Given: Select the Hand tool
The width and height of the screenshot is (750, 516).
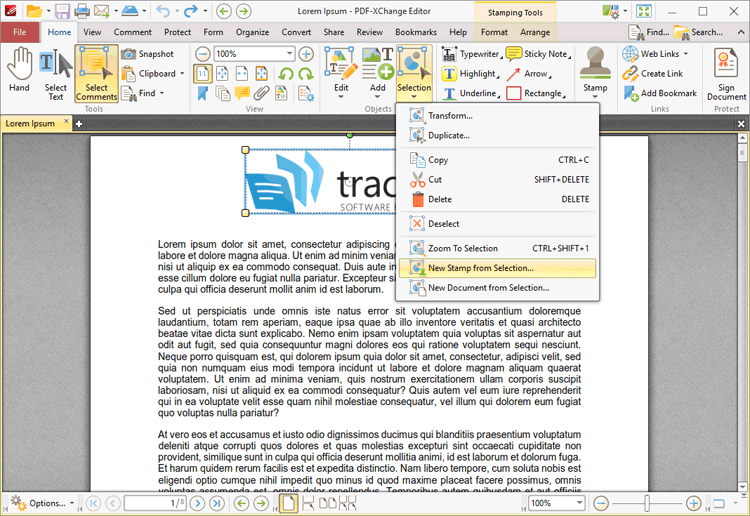Looking at the screenshot, I should click(19, 71).
